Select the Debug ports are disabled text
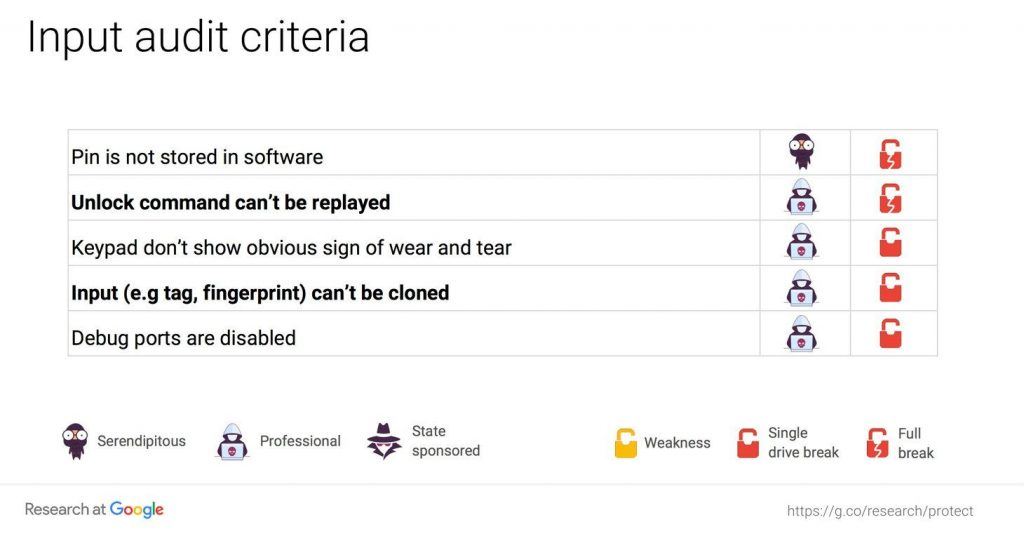 click(x=184, y=338)
